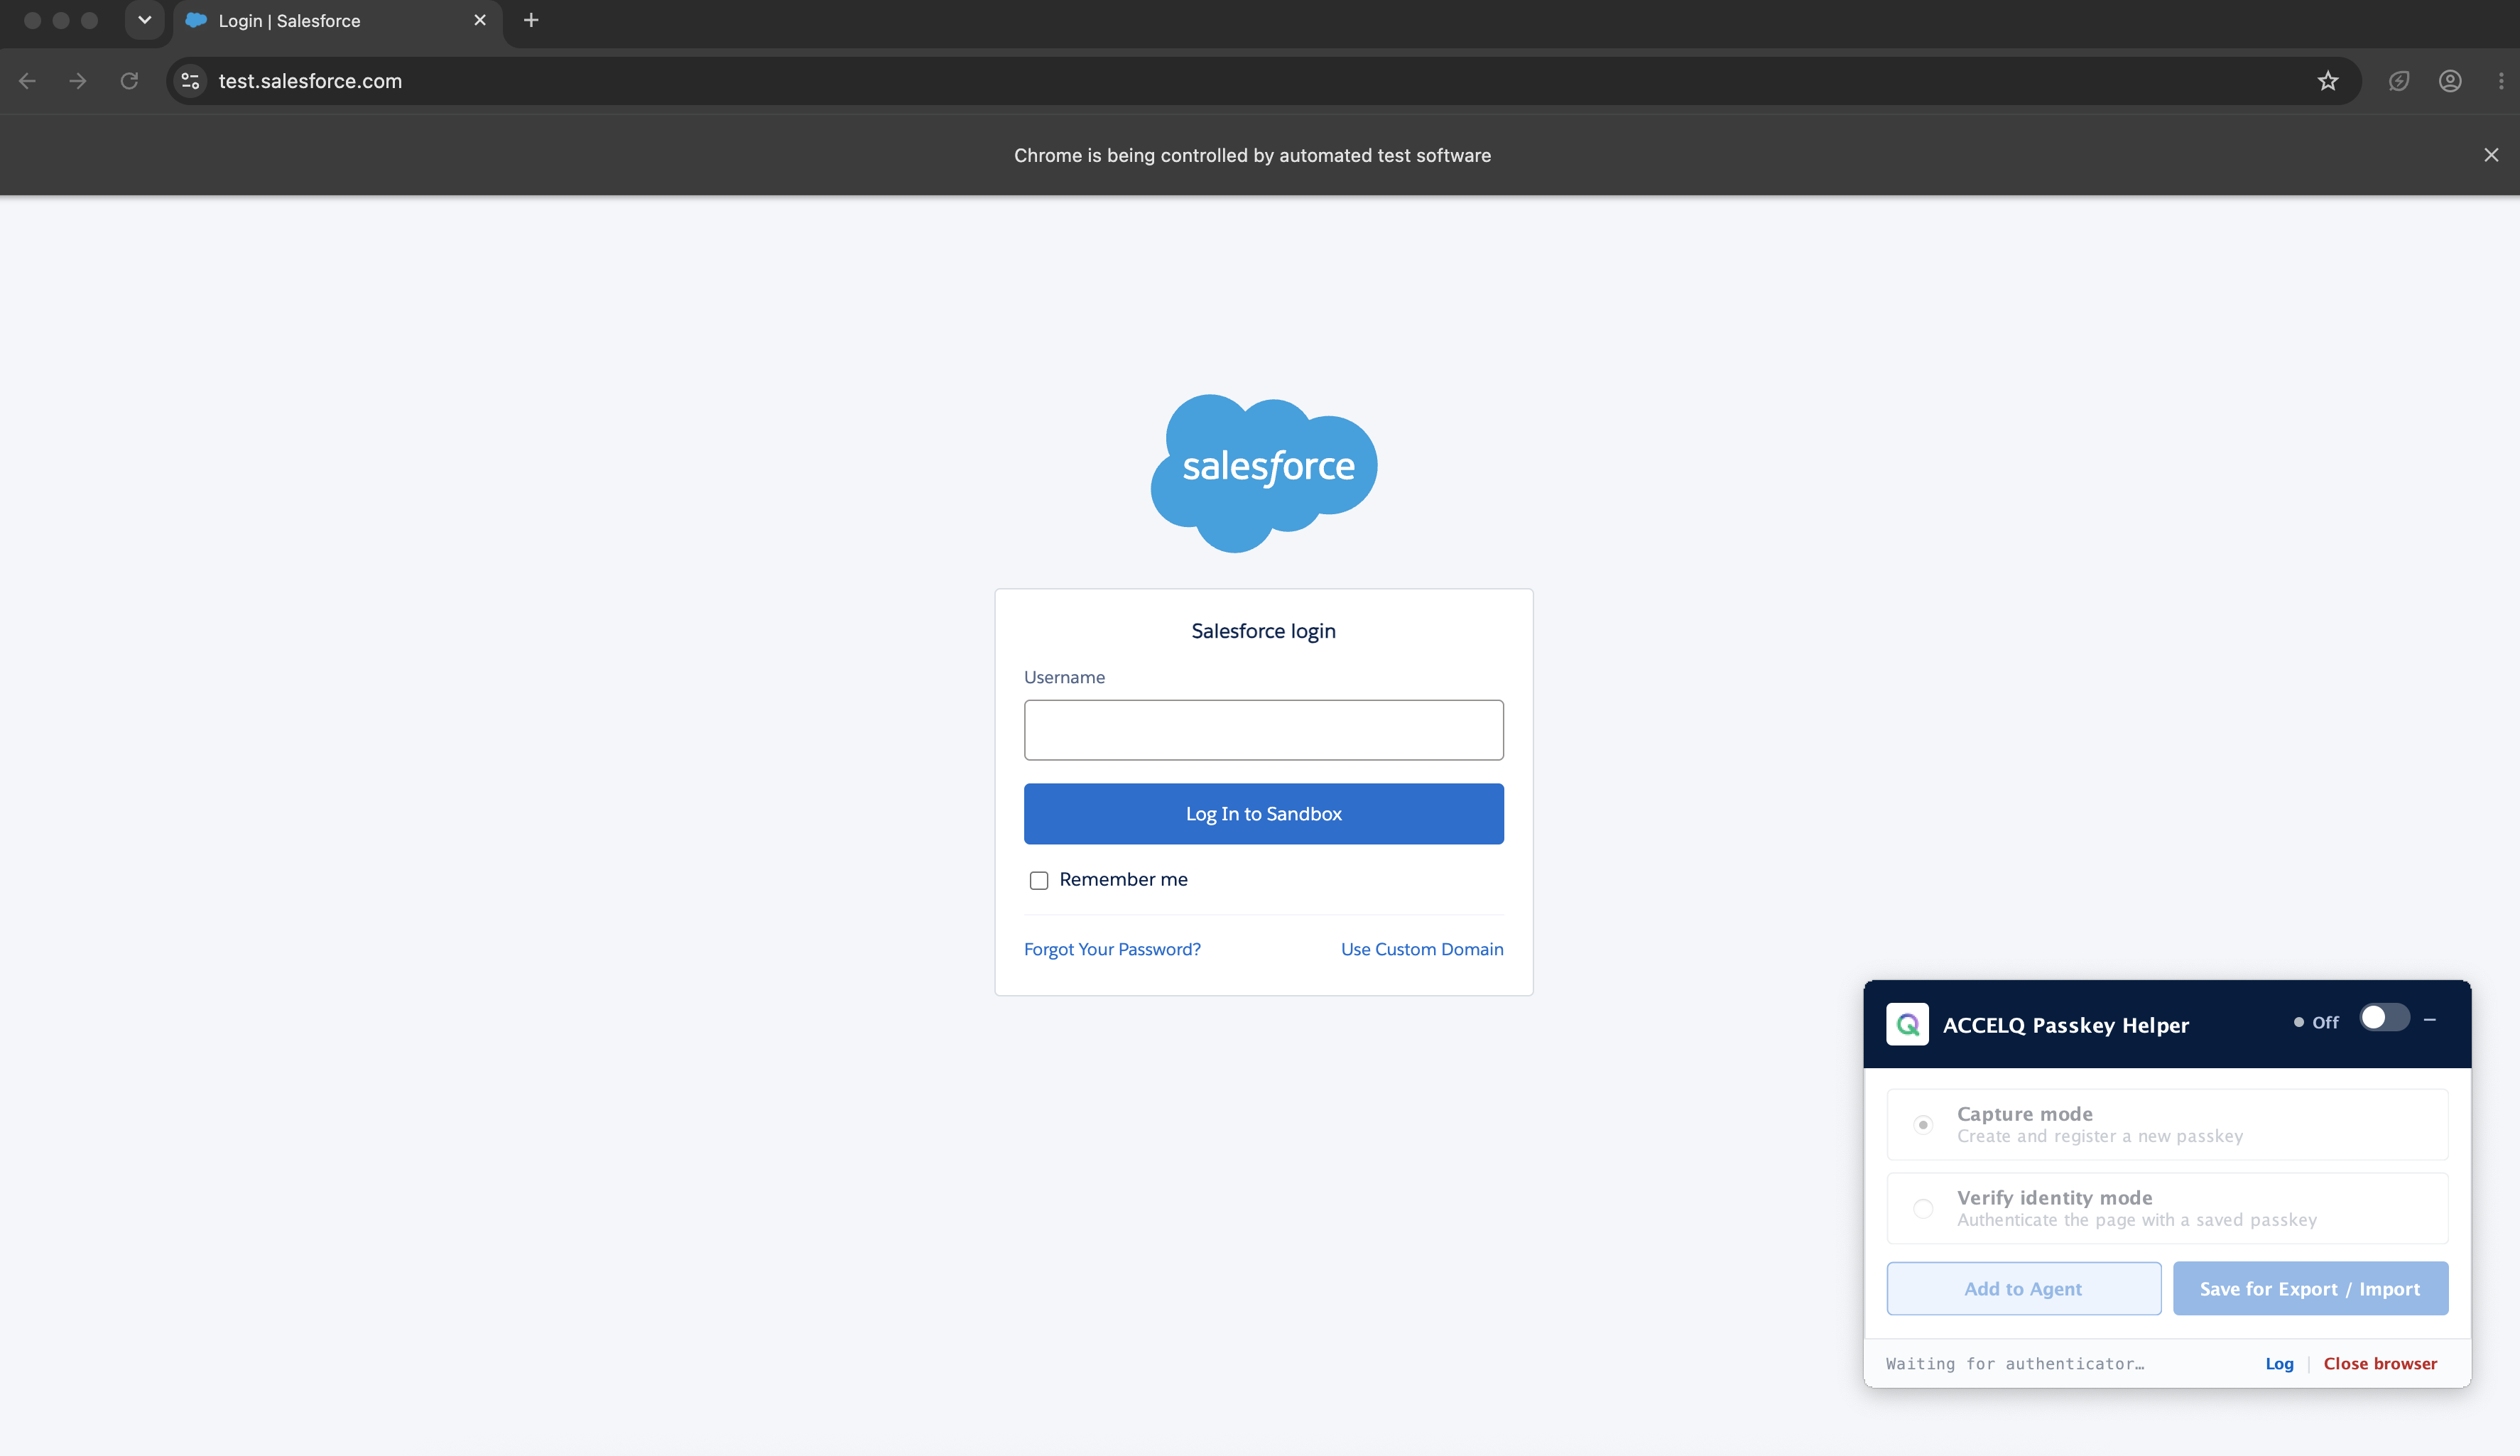Open the Log link in helper footer
This screenshot has width=2520, height=1456.
click(2279, 1364)
